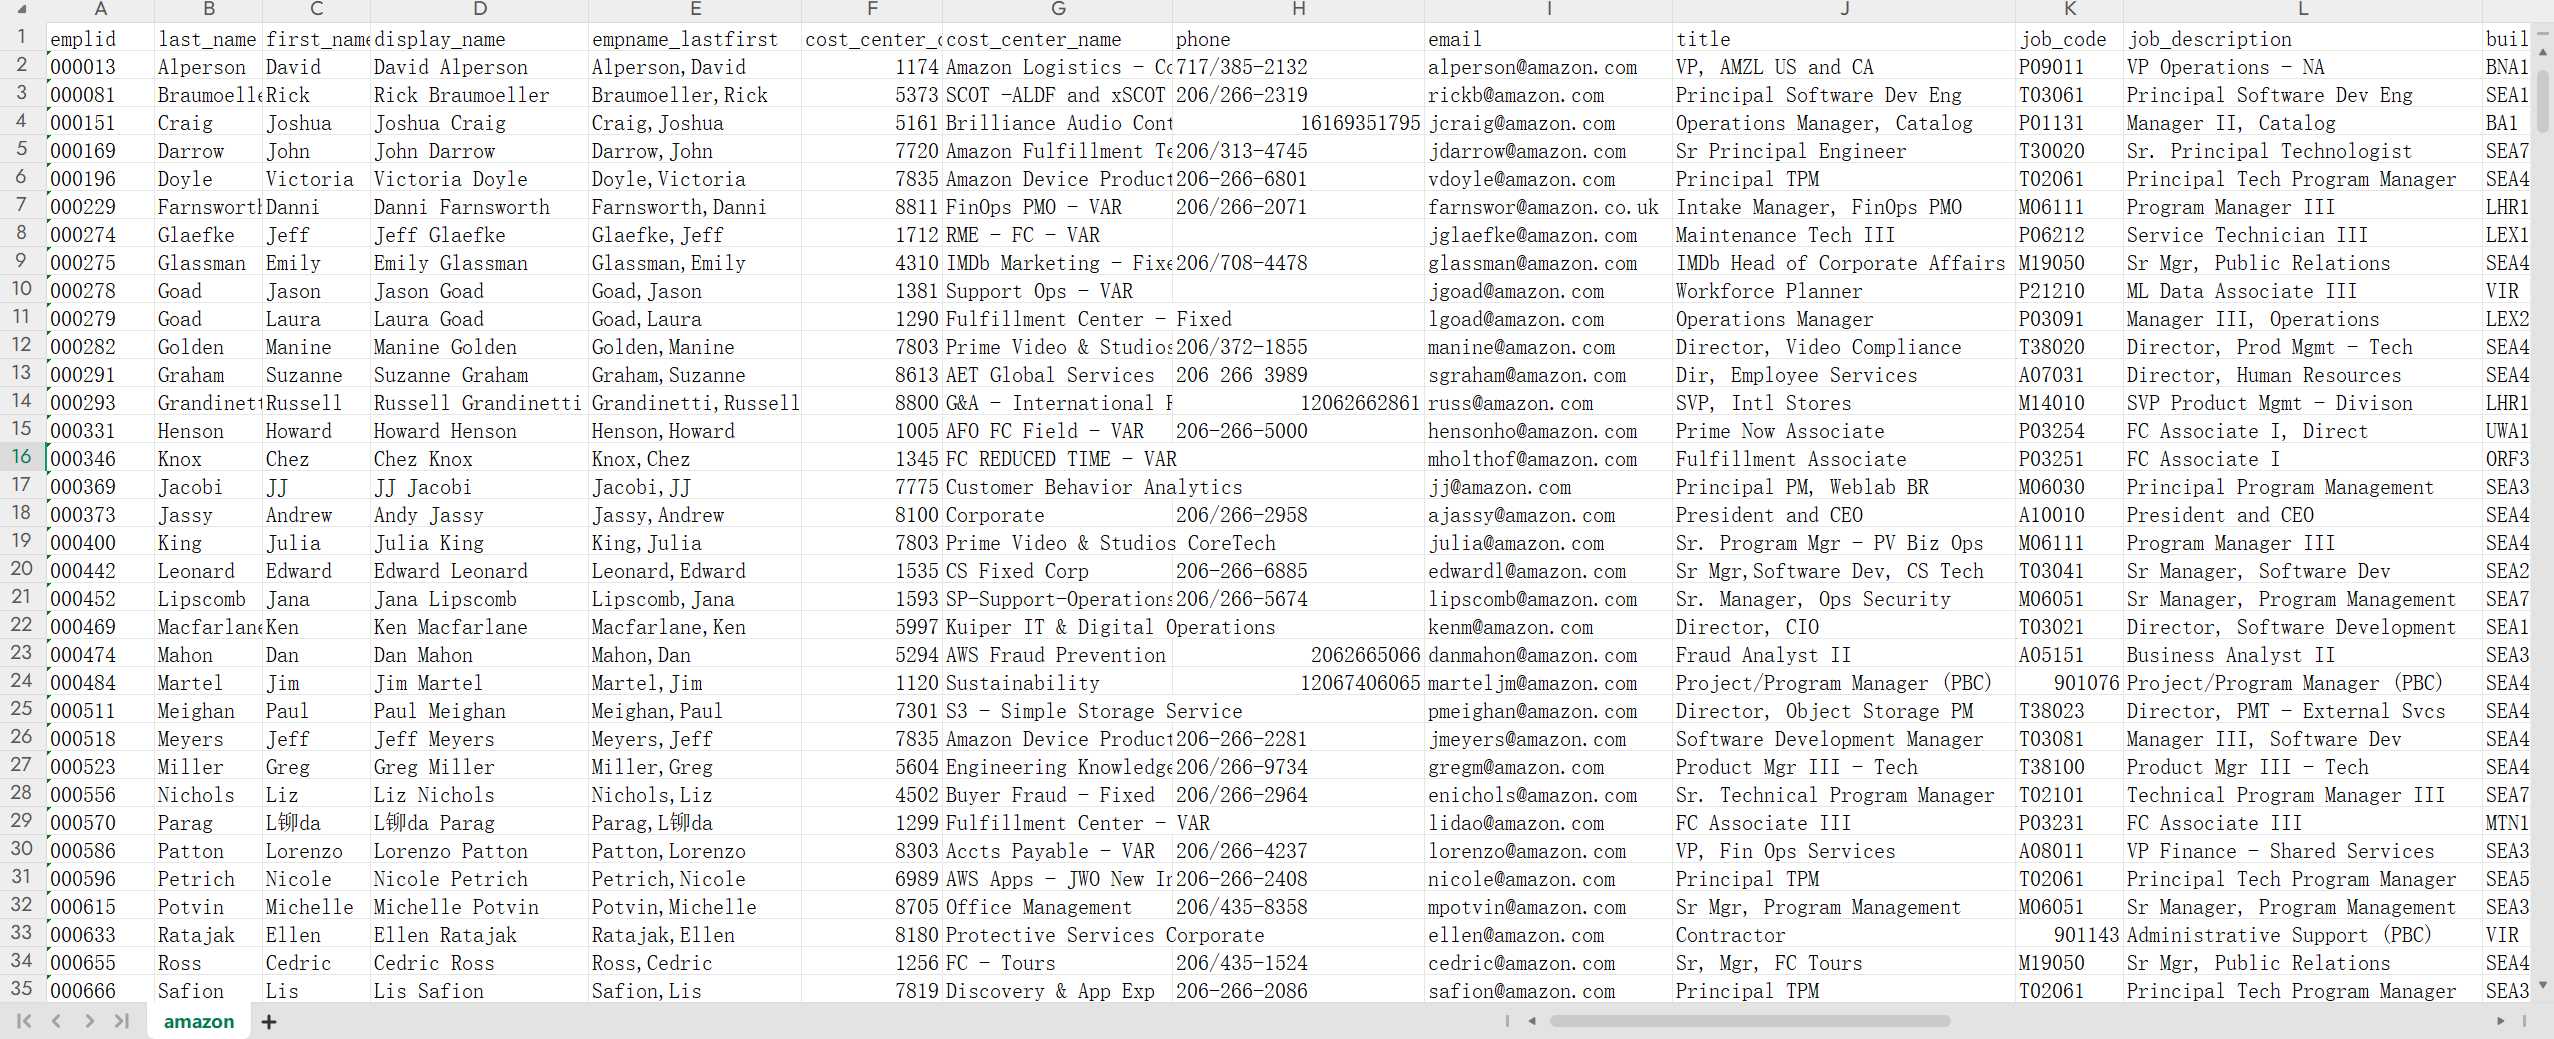Select phone cell 16169351795
Viewport: 2554px width, 1039px height.
click(1298, 123)
